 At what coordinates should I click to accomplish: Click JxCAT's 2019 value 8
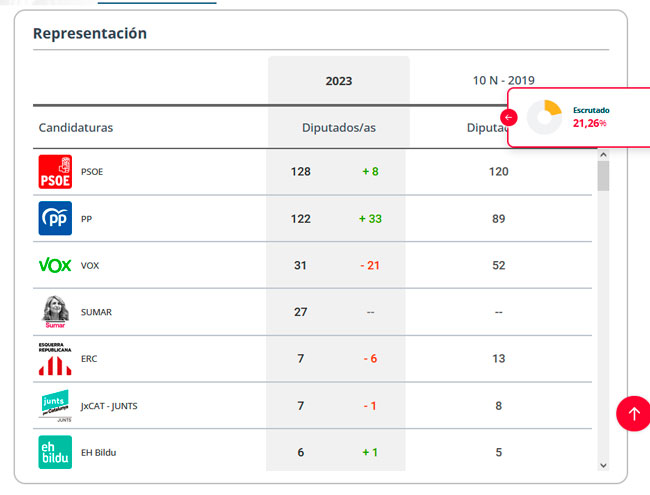[499, 406]
